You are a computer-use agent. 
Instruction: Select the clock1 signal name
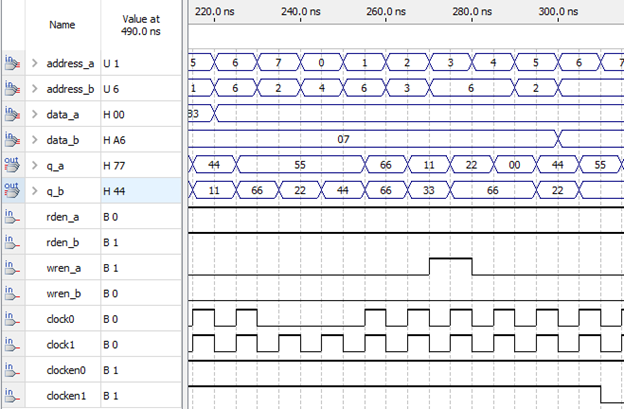[x=62, y=345]
